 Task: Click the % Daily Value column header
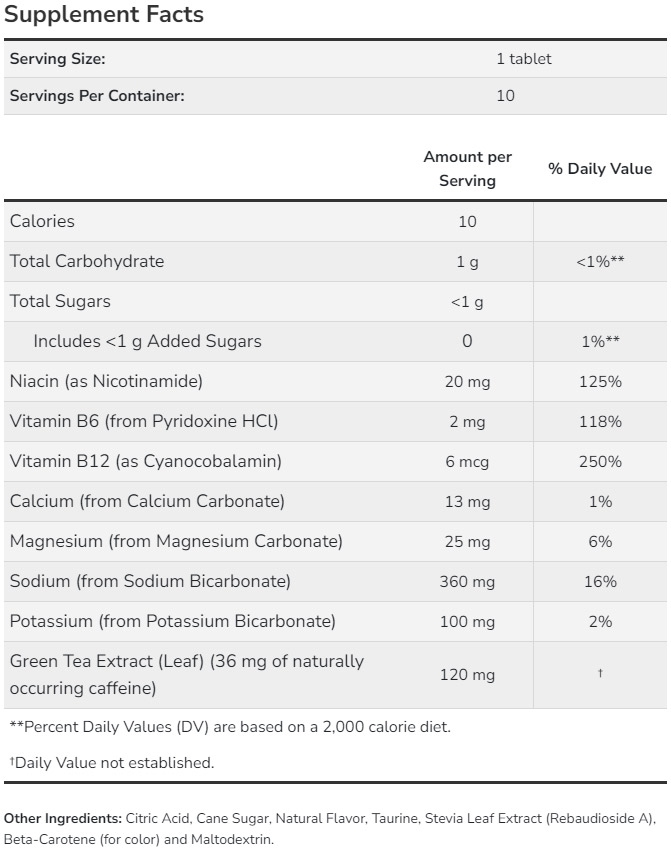tap(600, 169)
